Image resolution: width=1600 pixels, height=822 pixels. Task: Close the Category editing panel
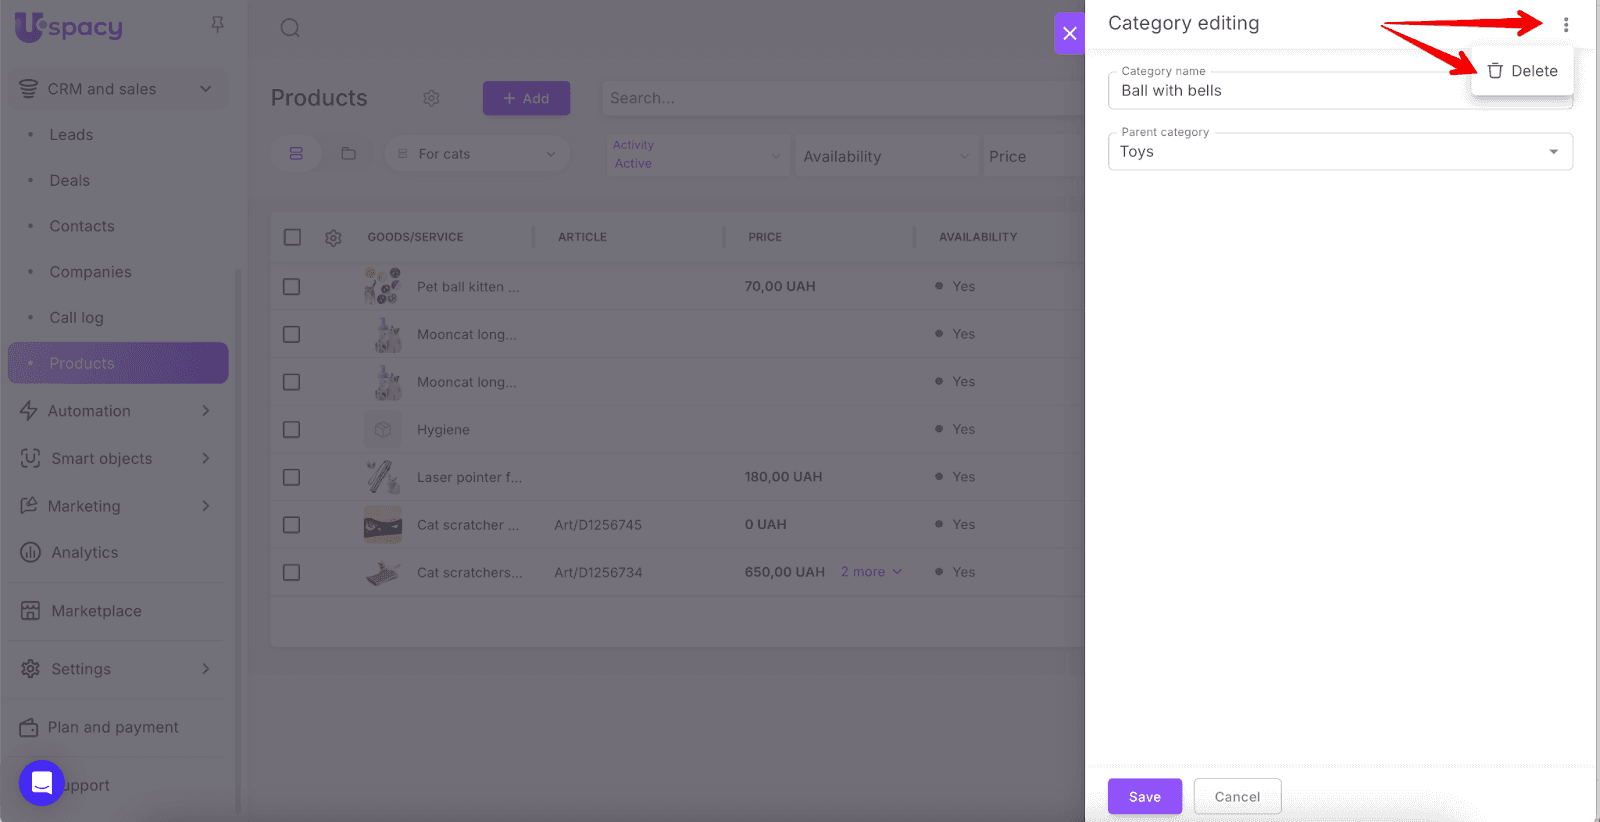1069,33
